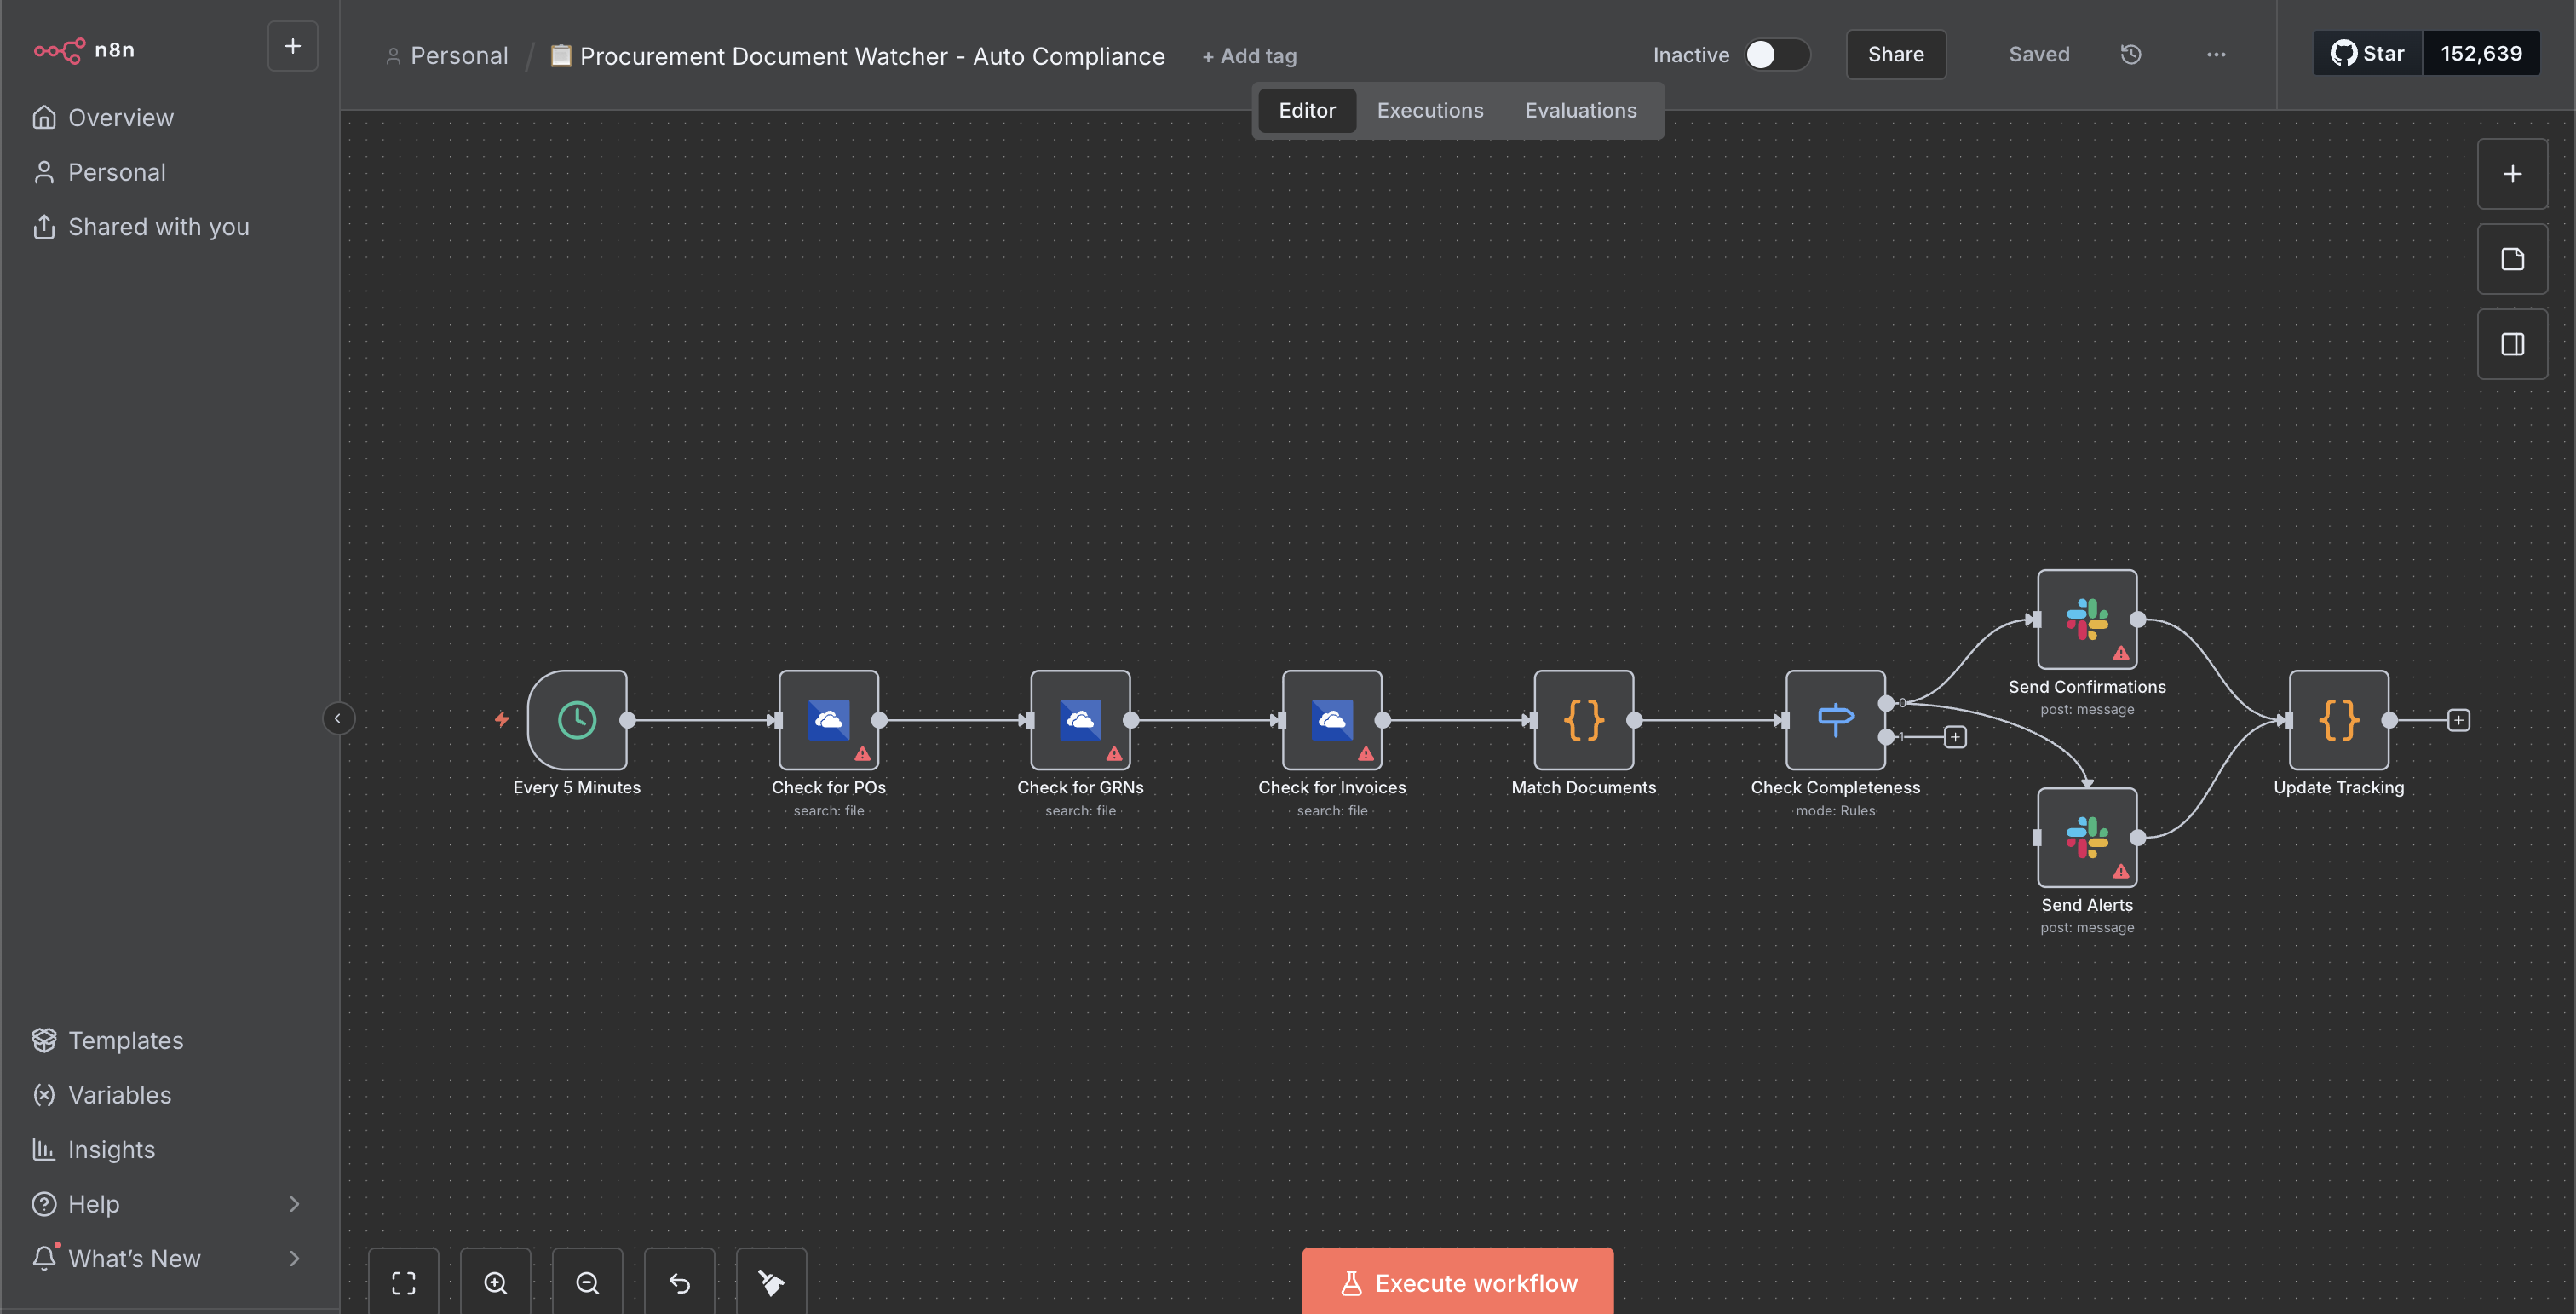Click the zoom-in icon on the canvas toolbar

click(495, 1283)
